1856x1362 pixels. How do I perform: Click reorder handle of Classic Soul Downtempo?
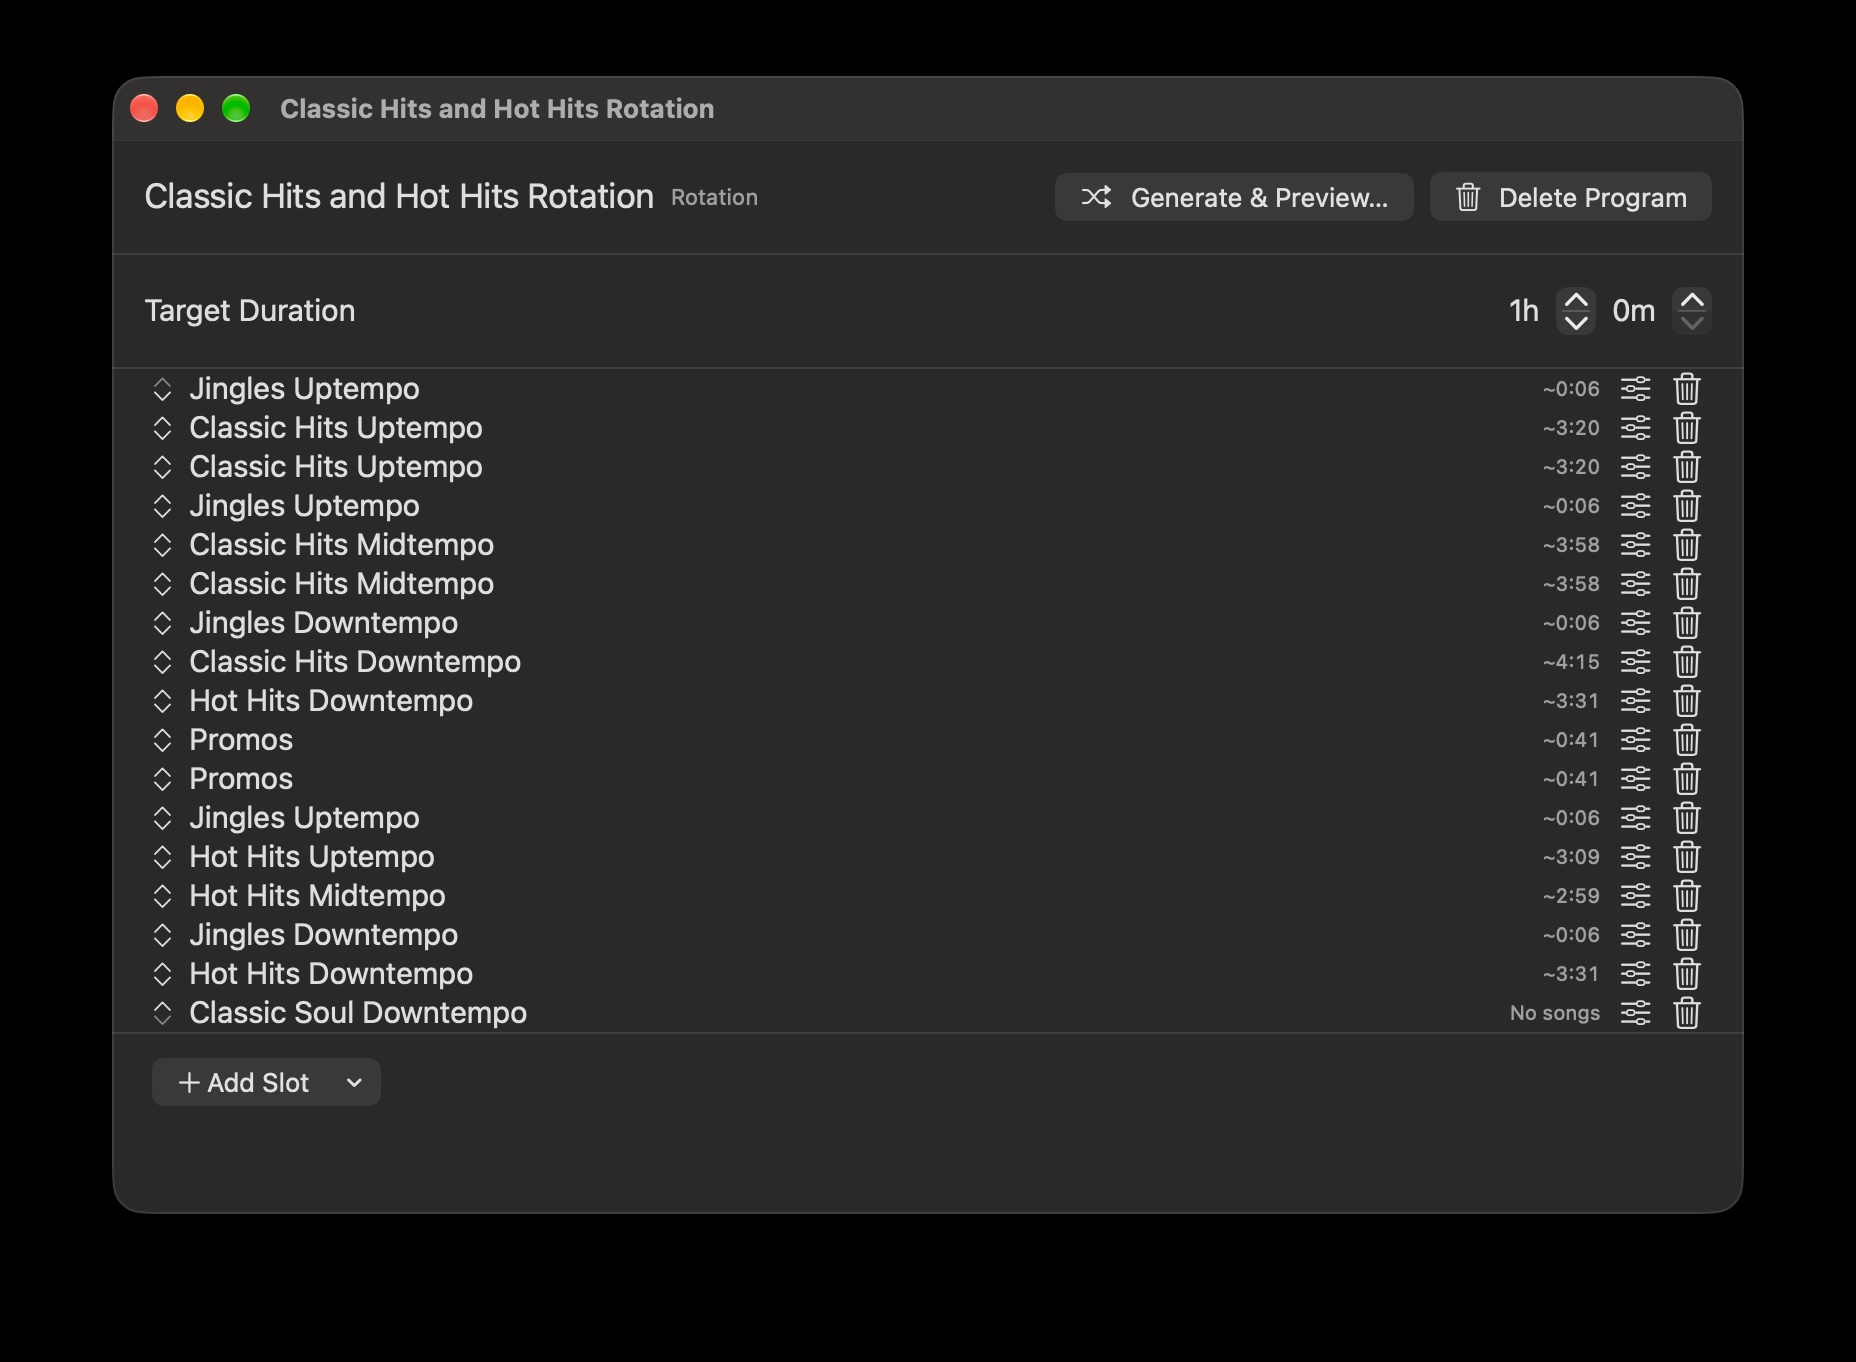tap(162, 1013)
